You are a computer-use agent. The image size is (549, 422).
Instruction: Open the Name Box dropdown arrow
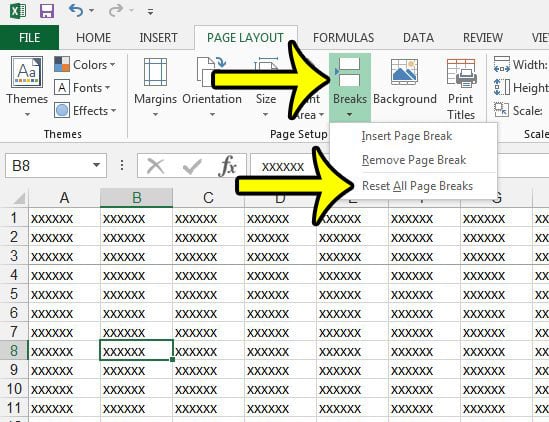[x=96, y=165]
